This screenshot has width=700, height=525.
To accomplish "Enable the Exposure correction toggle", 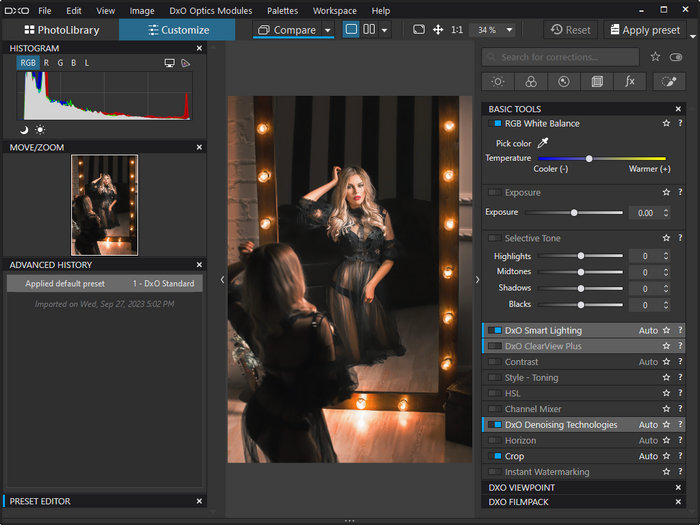I will click(494, 193).
